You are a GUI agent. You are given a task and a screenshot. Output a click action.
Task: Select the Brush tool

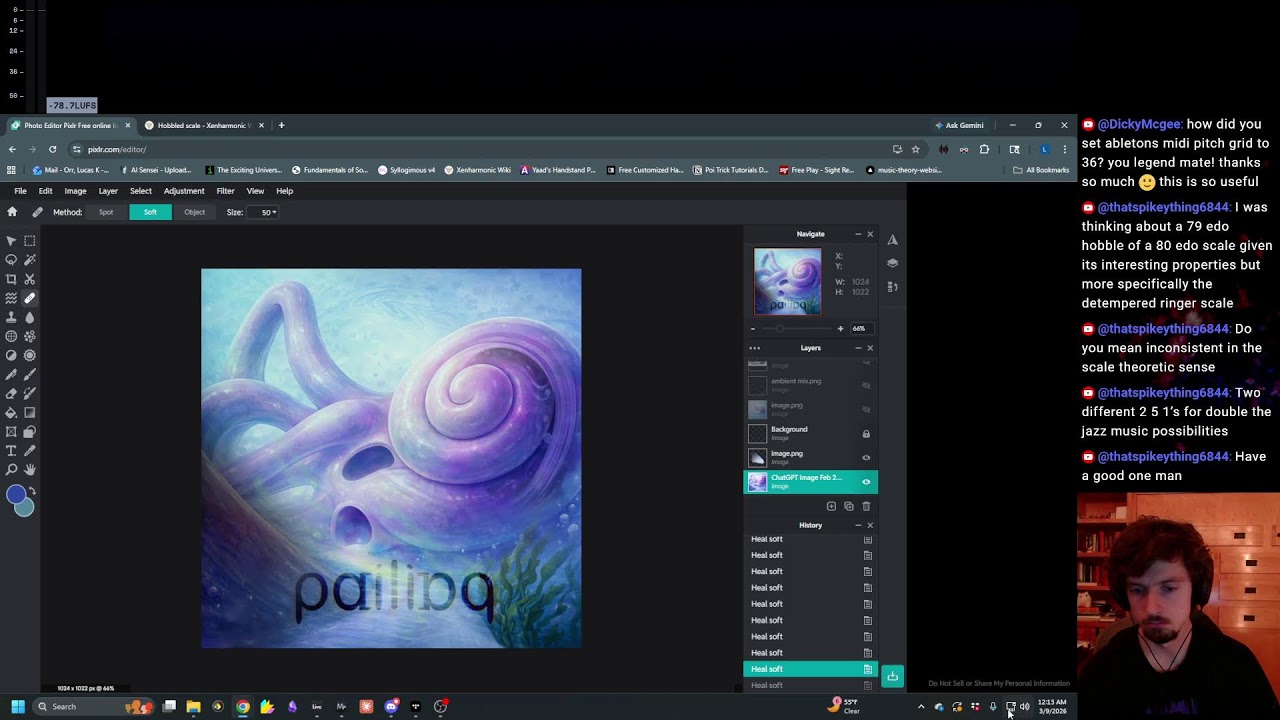pos(30,374)
